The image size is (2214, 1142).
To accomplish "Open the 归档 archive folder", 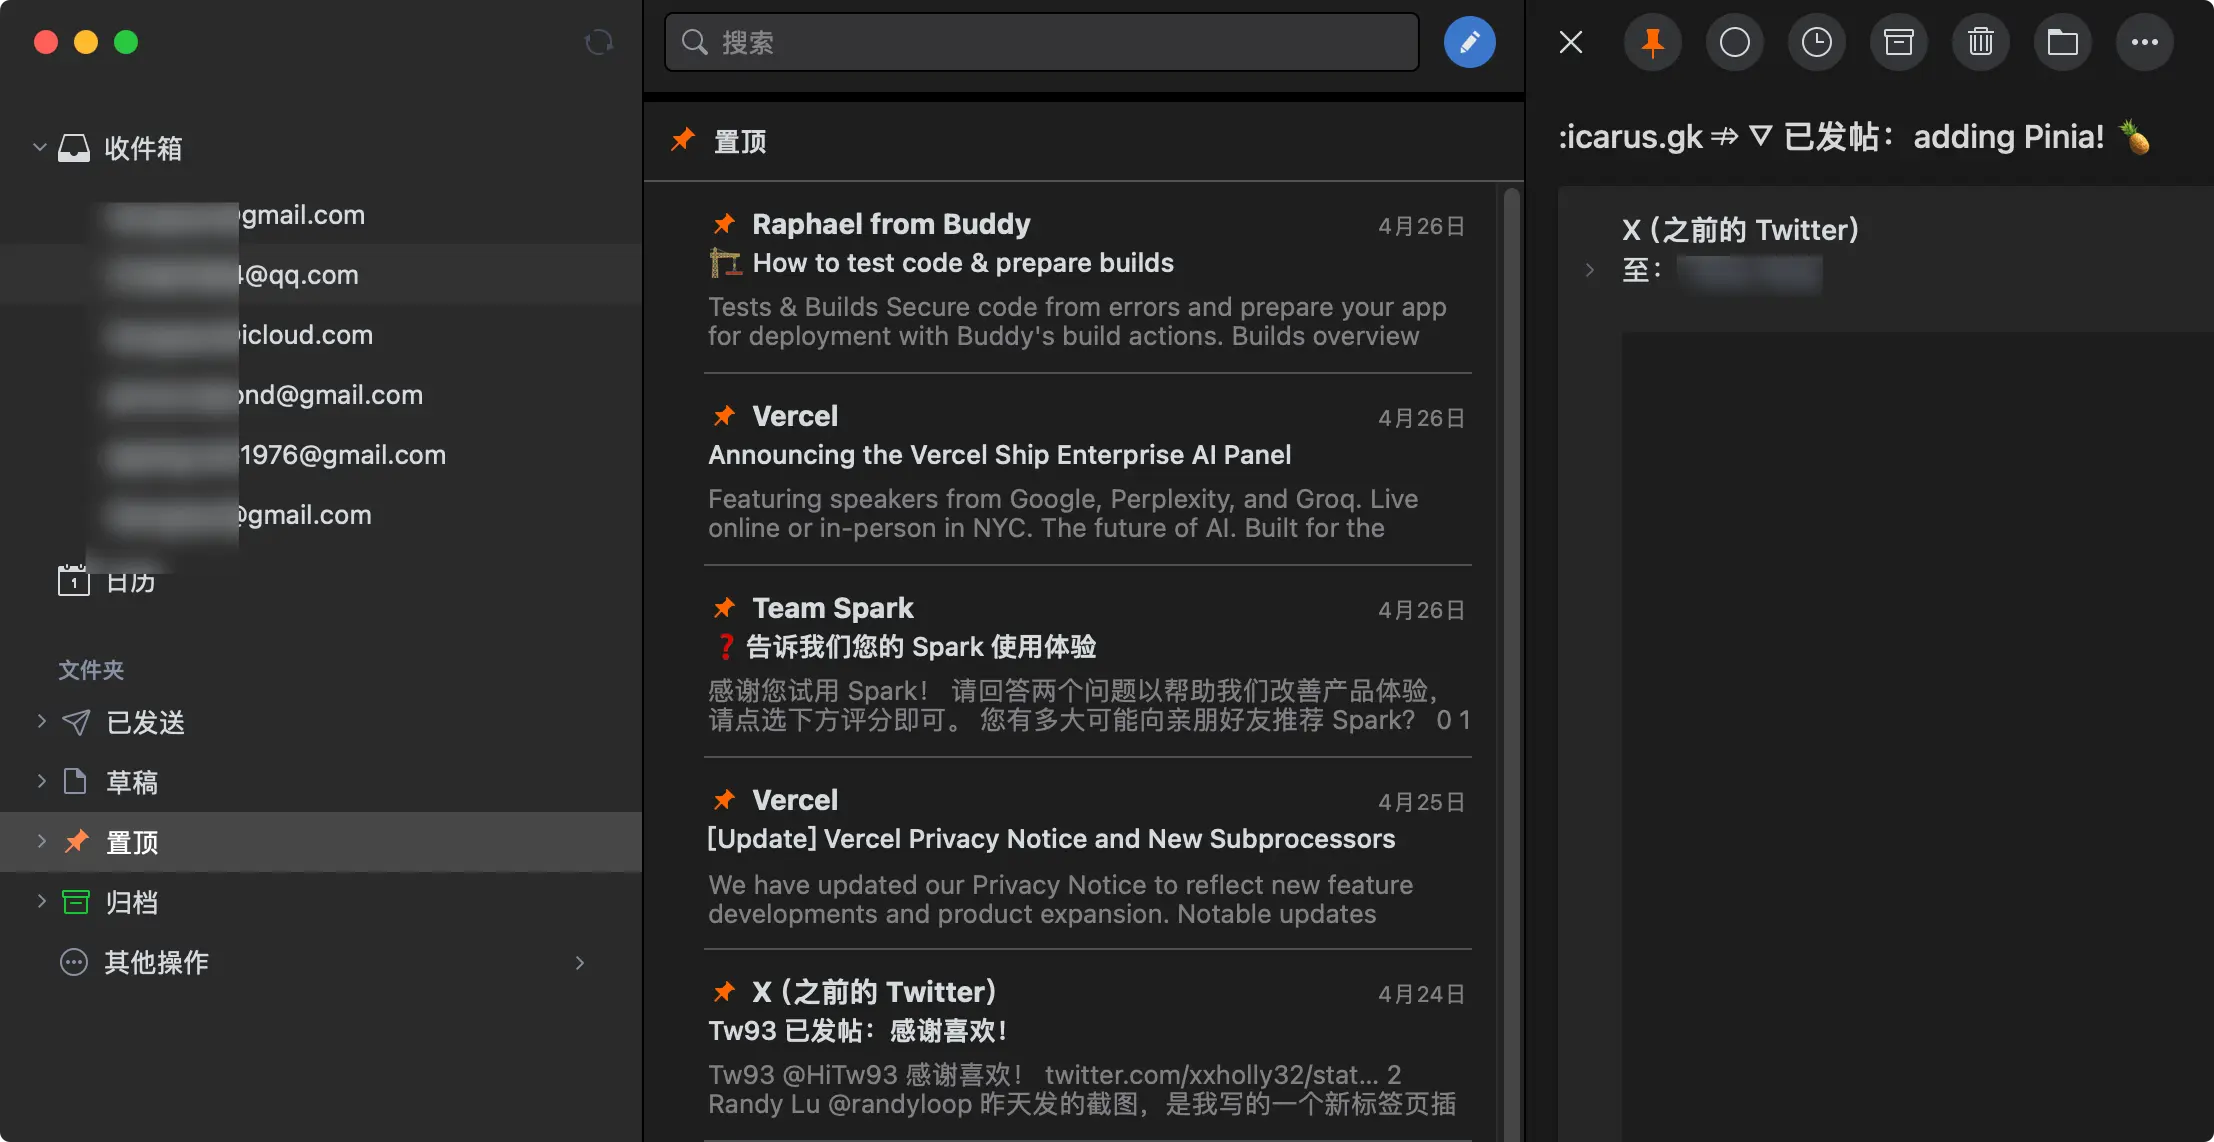I will 133,901.
